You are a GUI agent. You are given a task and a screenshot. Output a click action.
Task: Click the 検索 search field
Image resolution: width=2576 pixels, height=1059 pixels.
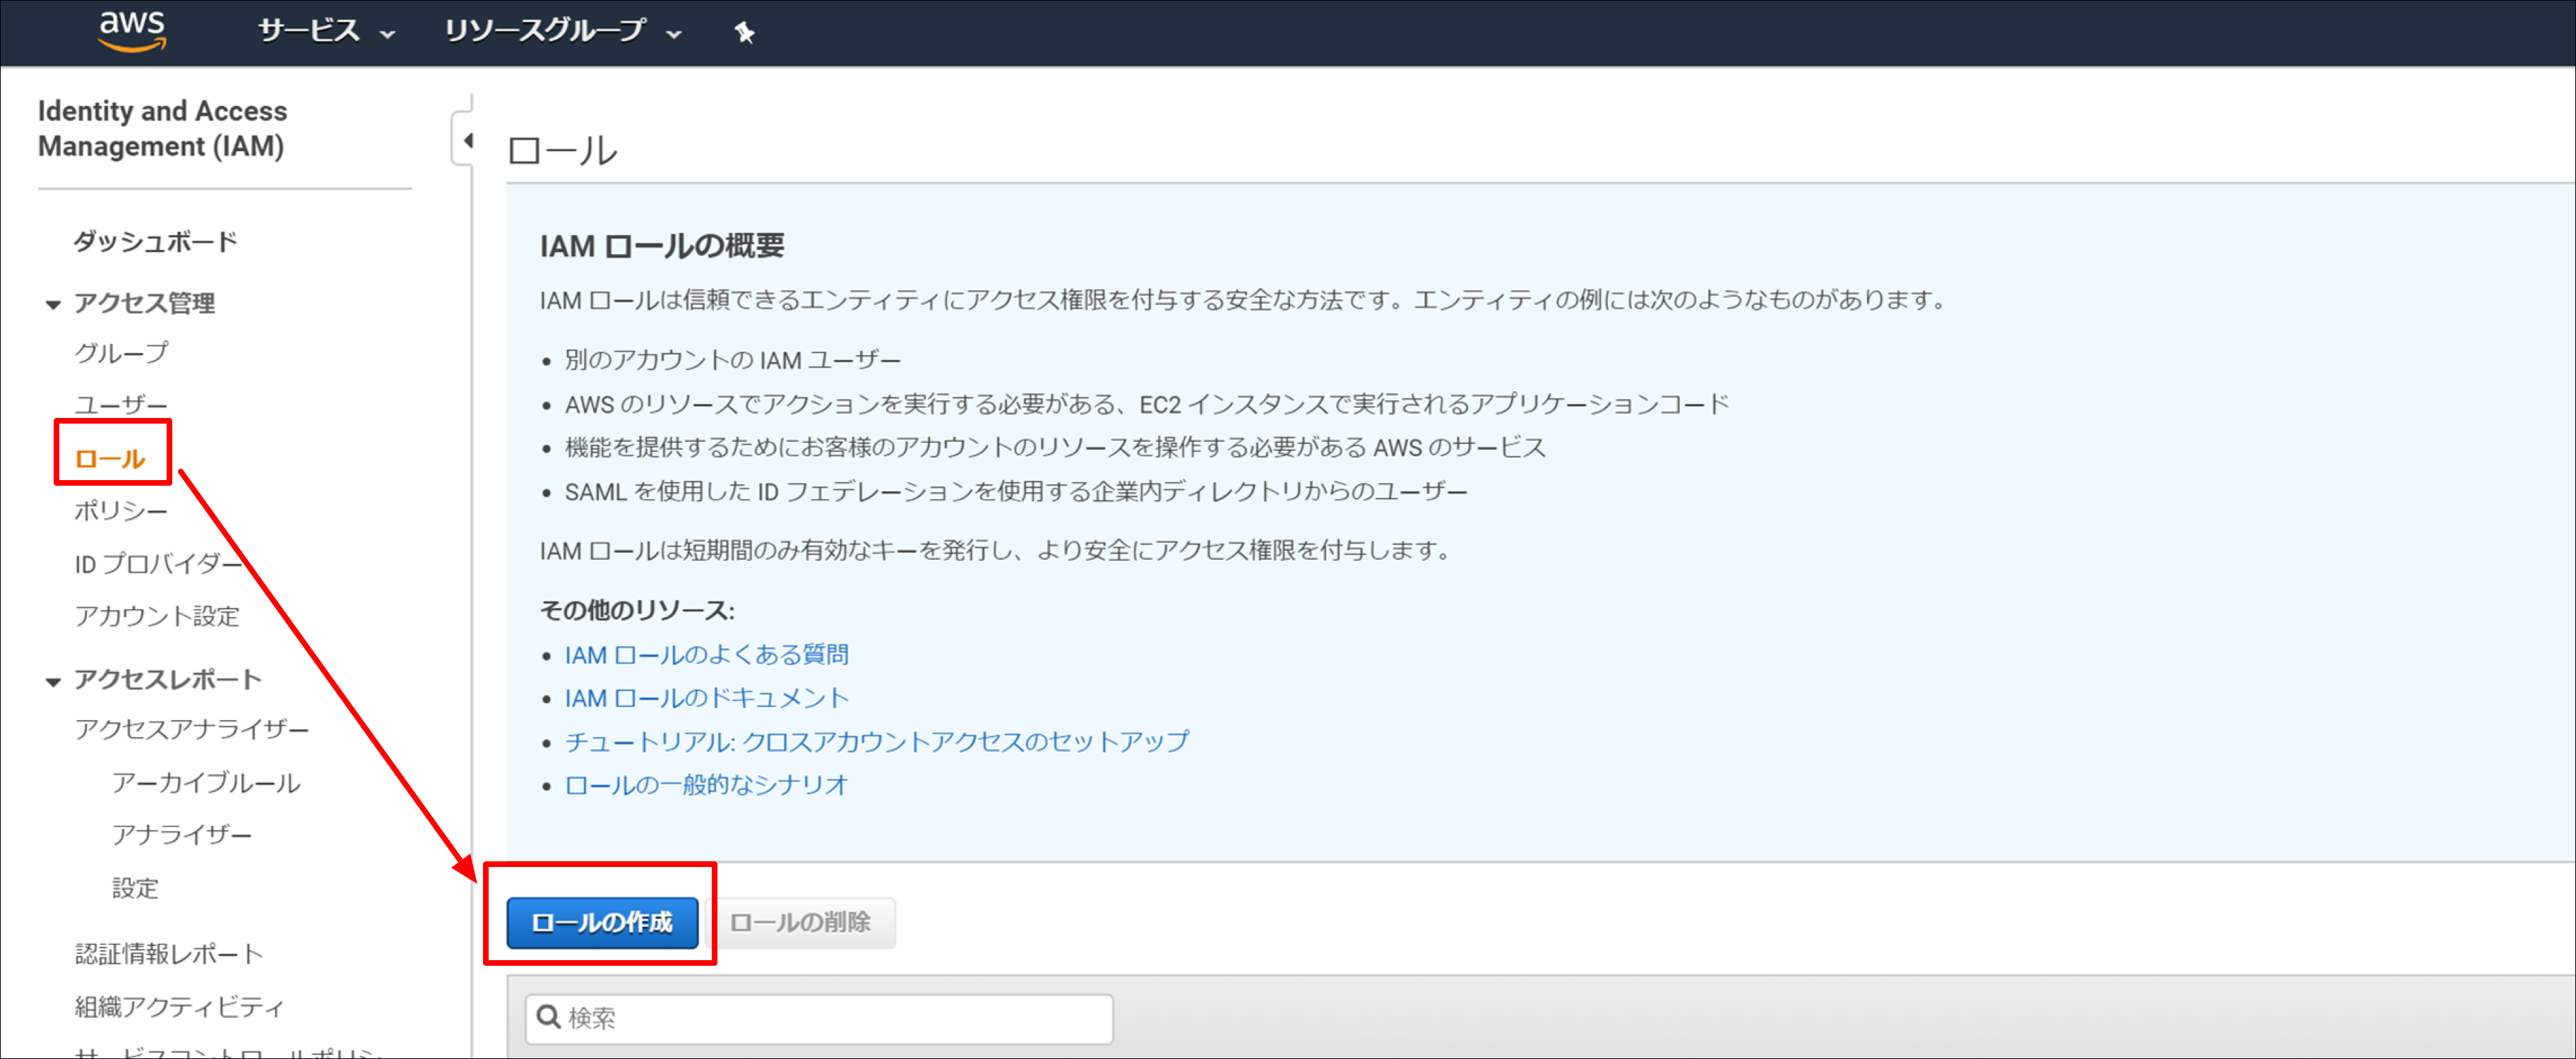click(x=818, y=1018)
